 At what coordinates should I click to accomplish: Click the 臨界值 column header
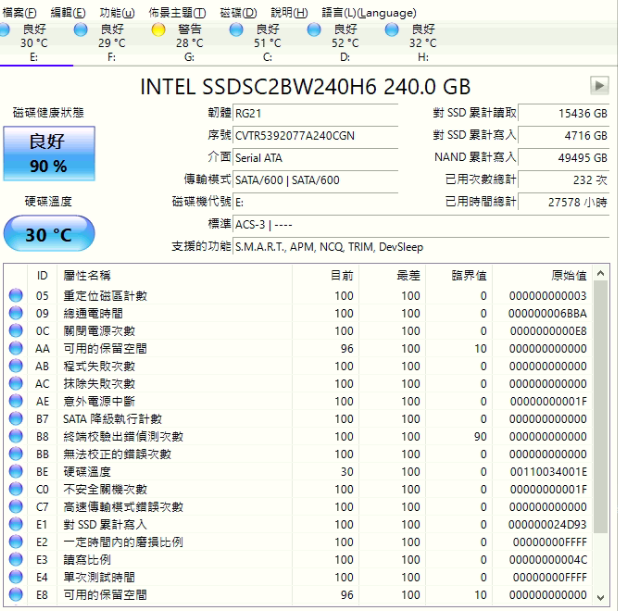coord(459,275)
